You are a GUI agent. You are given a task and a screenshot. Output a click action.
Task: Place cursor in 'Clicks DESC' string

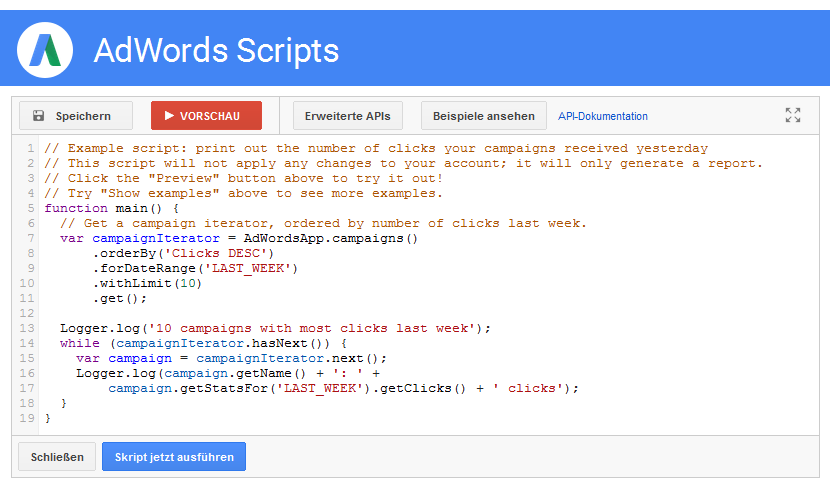230,253
